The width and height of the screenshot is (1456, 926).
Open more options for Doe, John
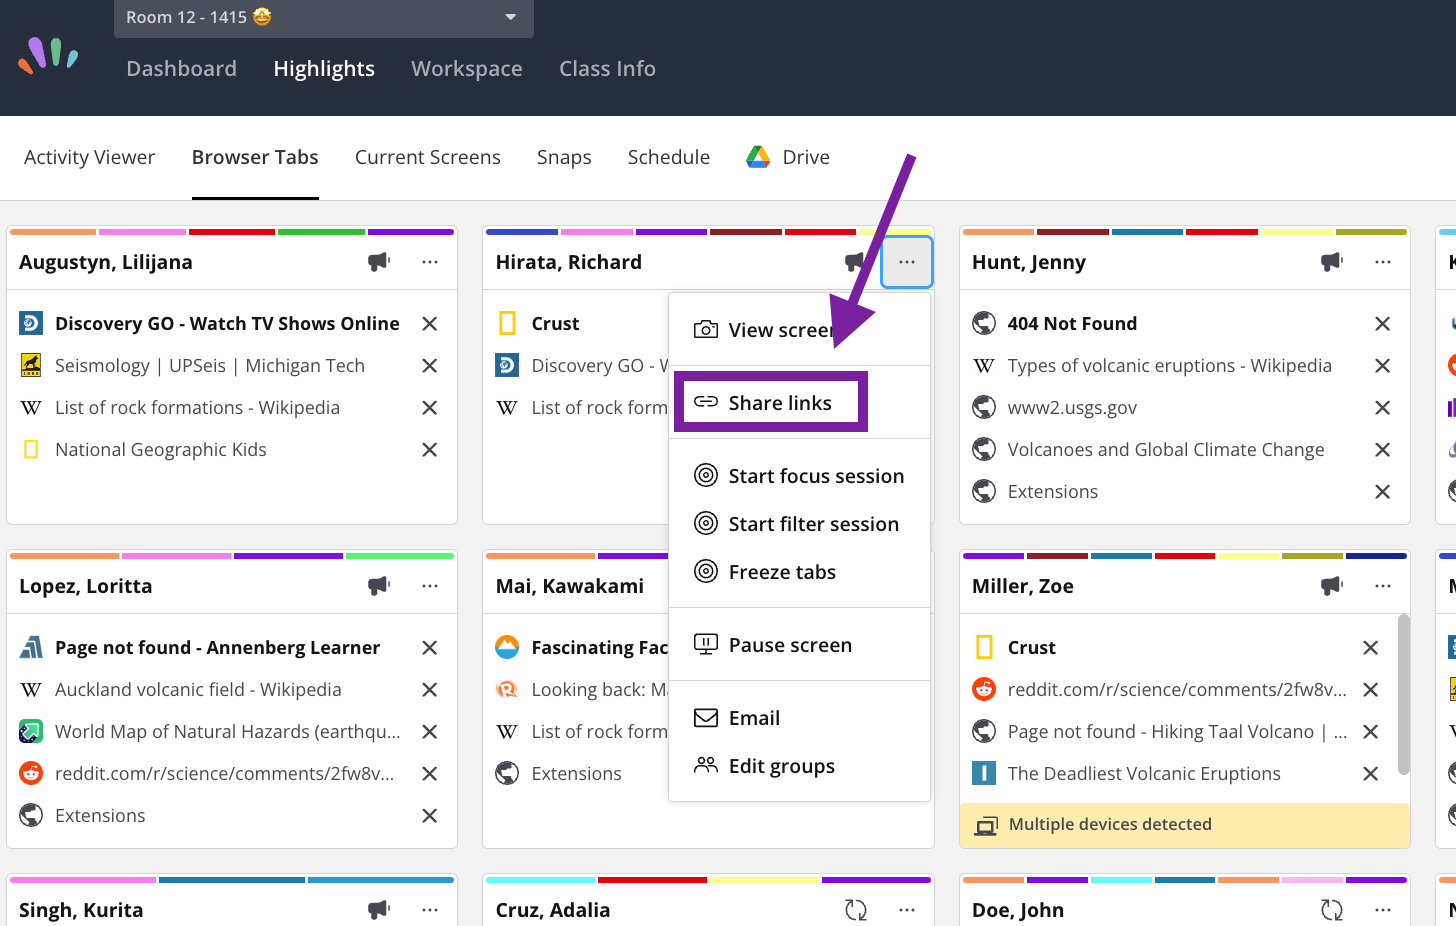coord(1383,910)
